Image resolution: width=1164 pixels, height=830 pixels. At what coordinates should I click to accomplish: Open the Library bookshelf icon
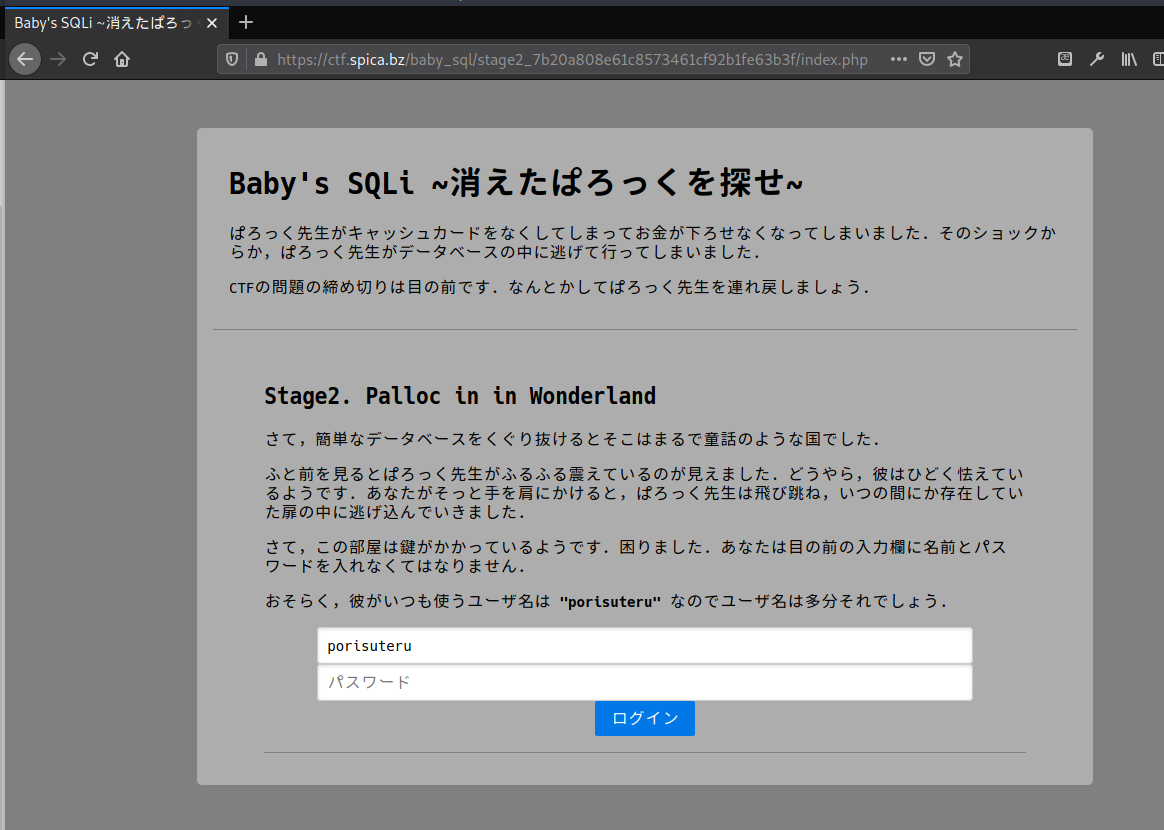1128,59
